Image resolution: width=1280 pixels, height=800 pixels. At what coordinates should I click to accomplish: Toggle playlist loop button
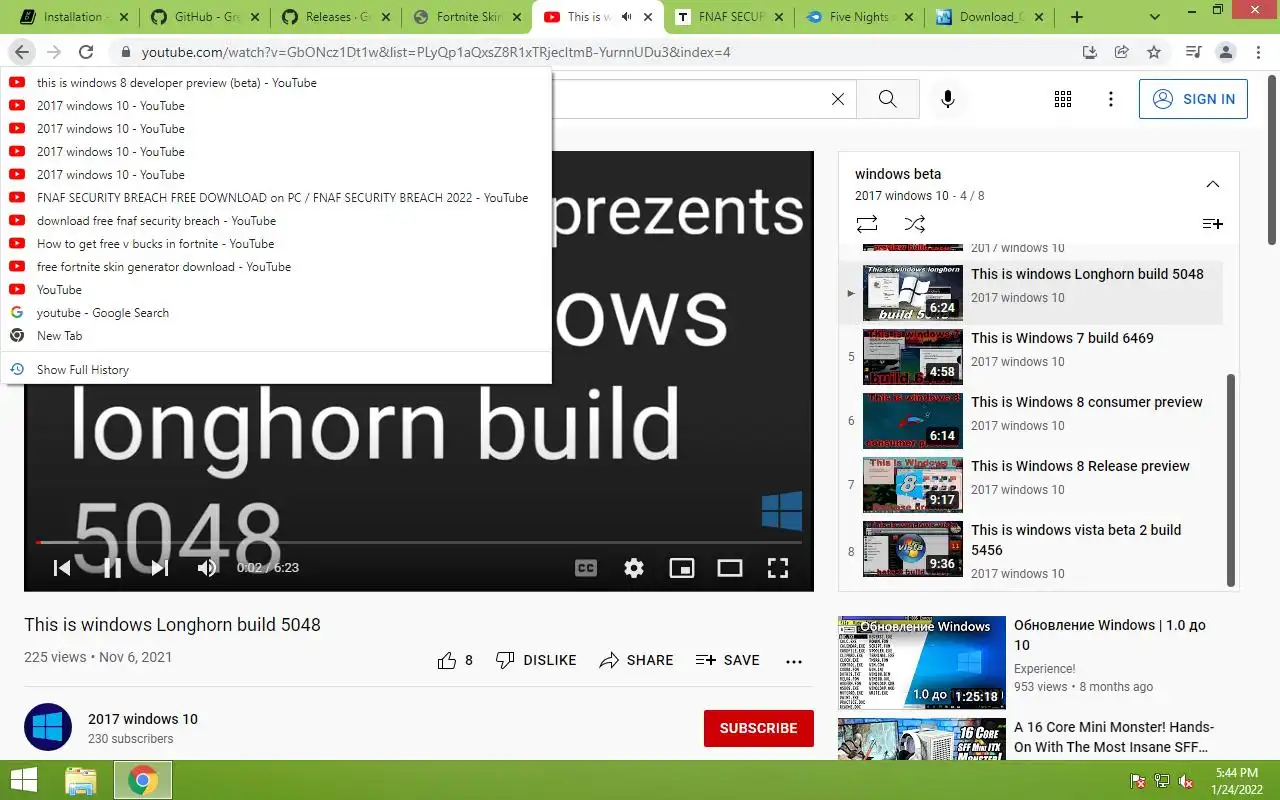[x=867, y=224]
